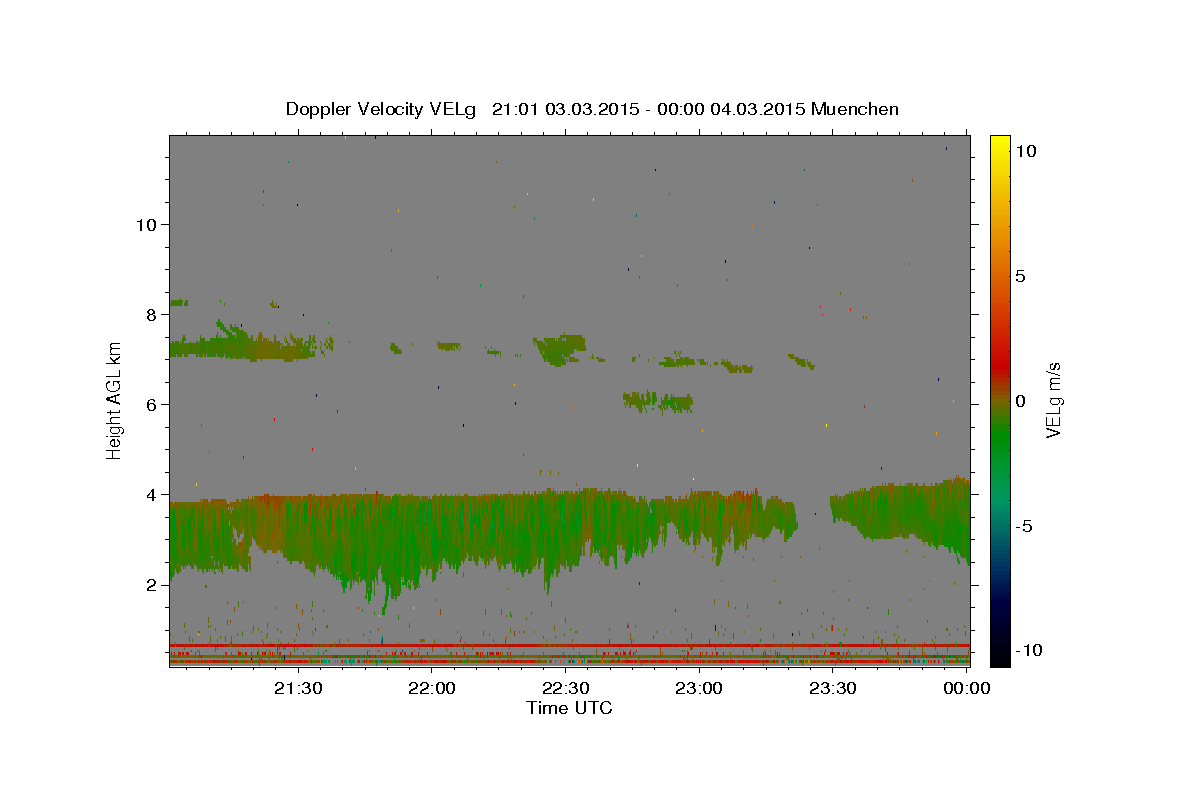Click the colorbar label '5'
This screenshot has height=800, width=1200.
(x=1020, y=276)
